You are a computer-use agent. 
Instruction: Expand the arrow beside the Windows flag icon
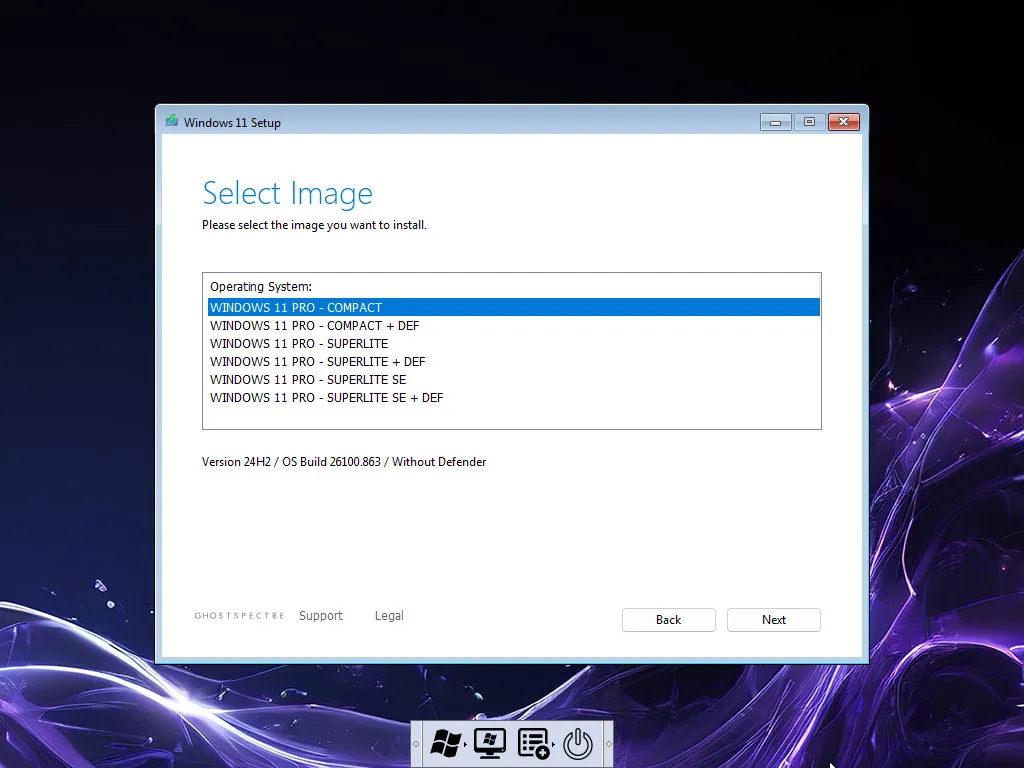tap(465, 744)
